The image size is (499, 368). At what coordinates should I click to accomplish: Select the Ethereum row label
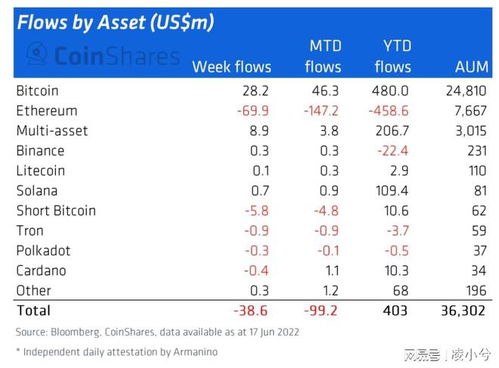coord(47,111)
